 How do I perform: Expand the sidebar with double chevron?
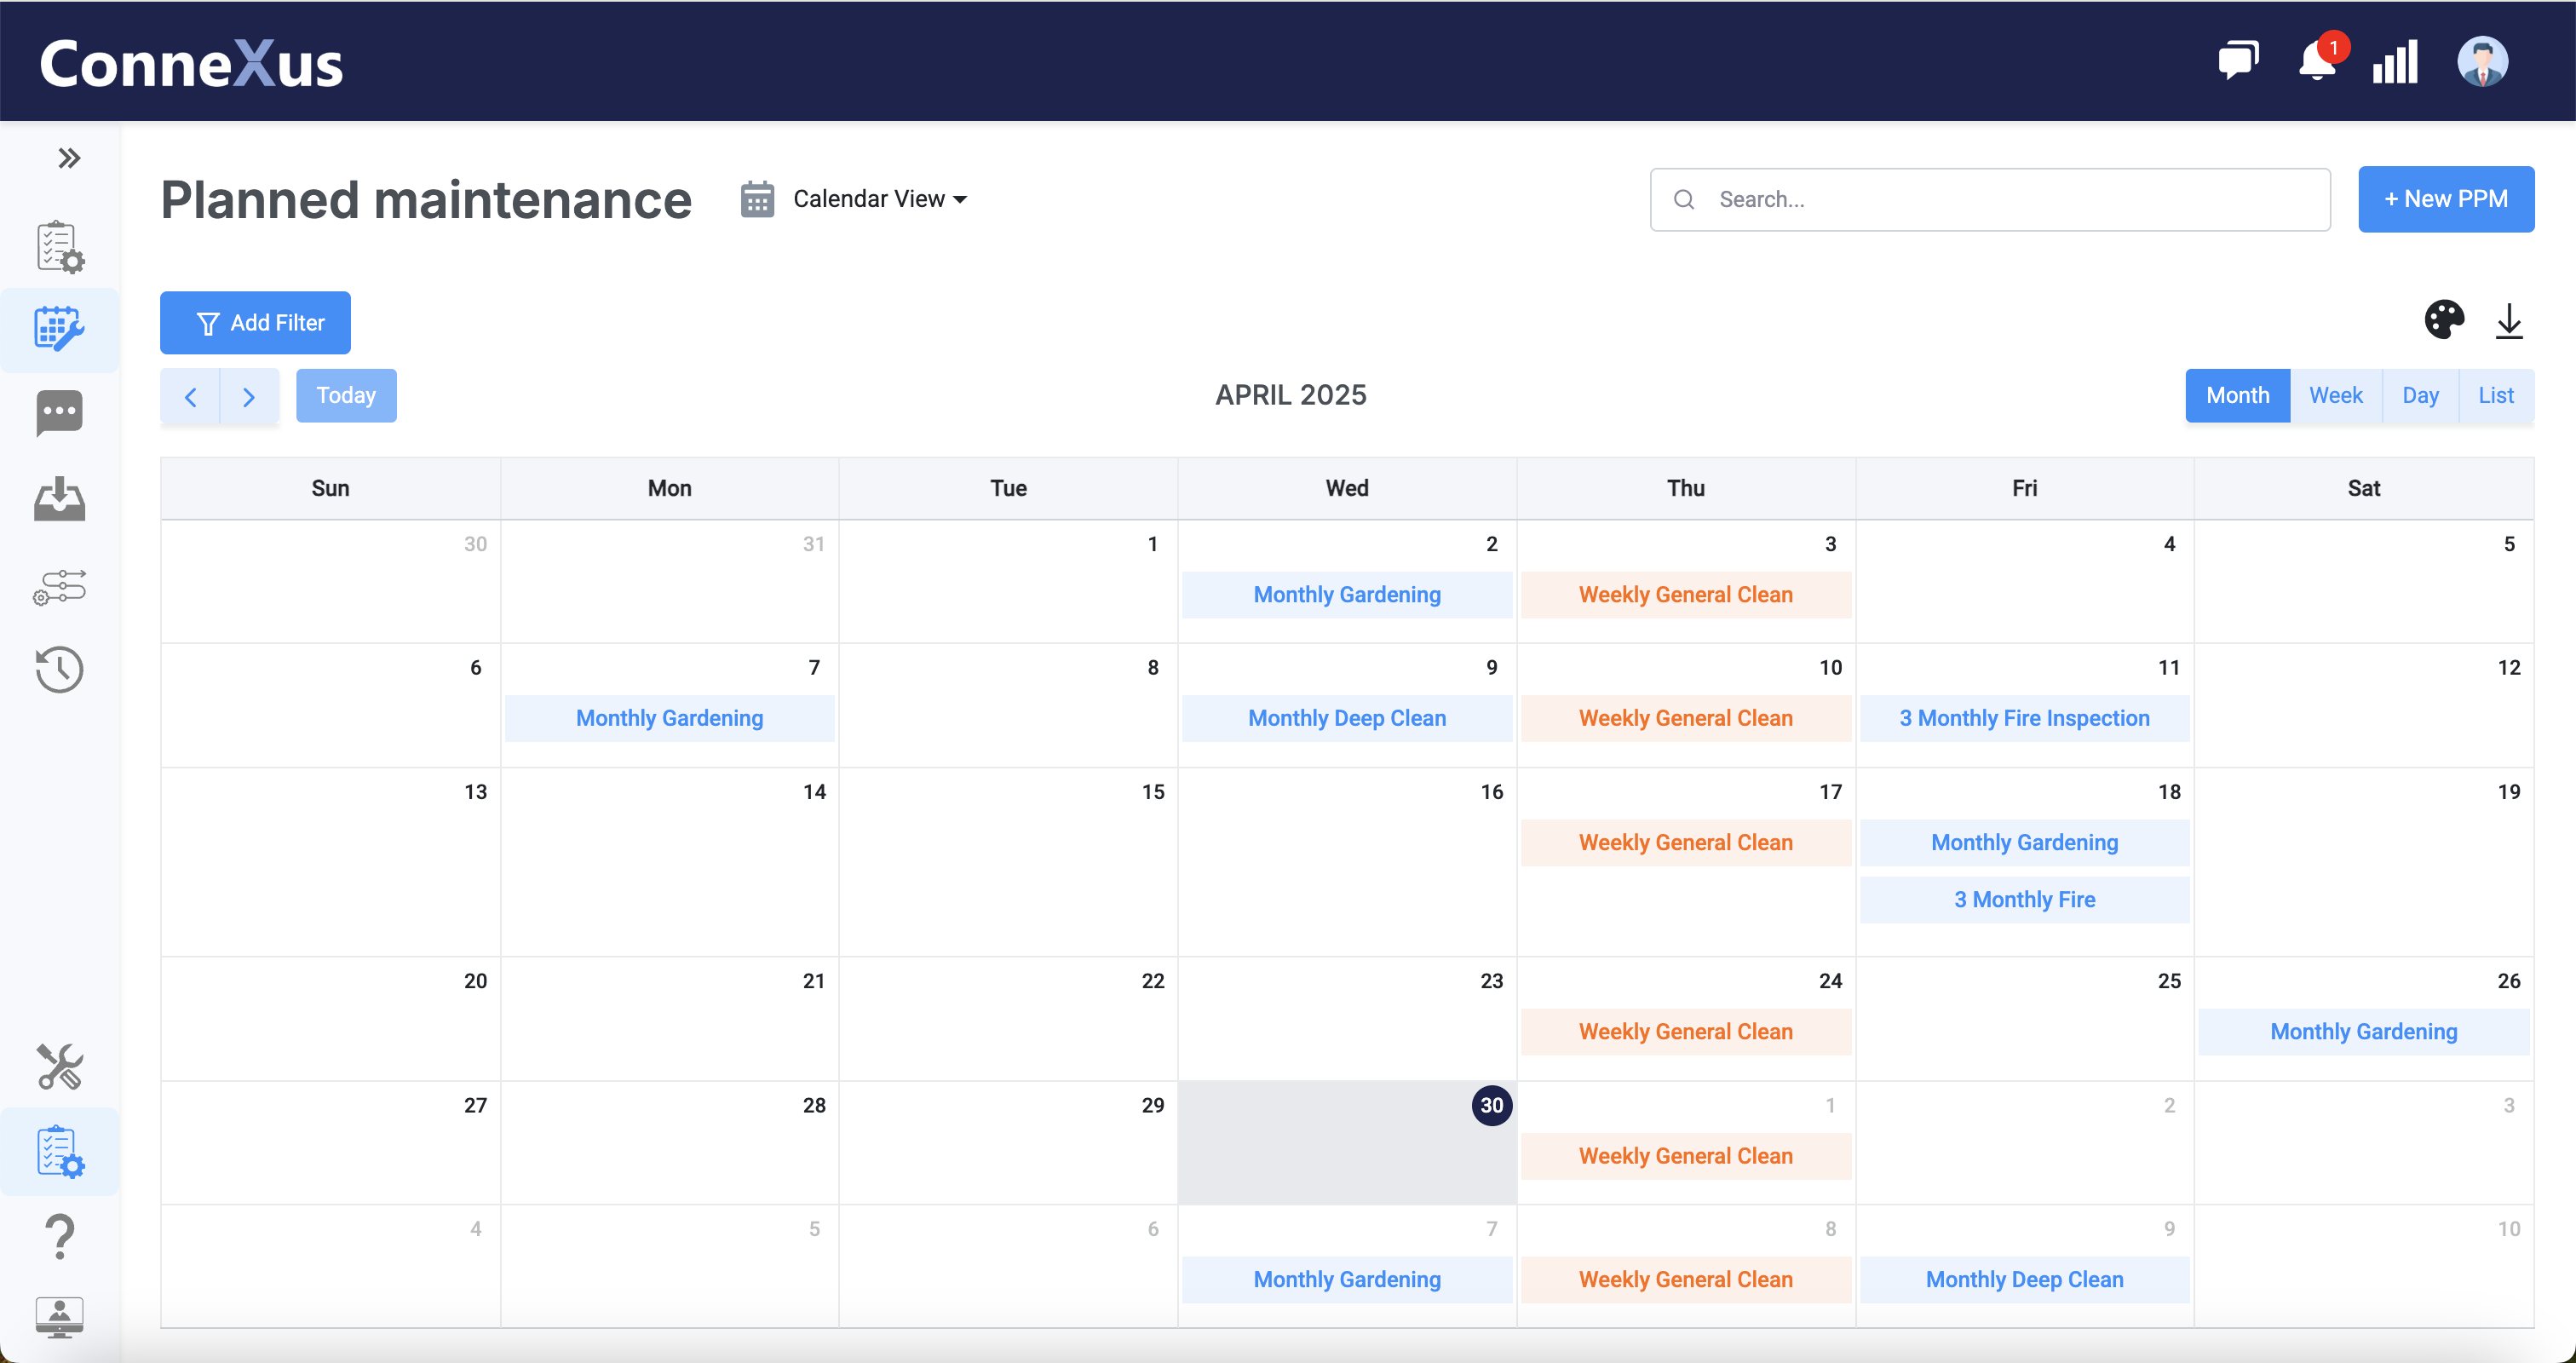68,158
